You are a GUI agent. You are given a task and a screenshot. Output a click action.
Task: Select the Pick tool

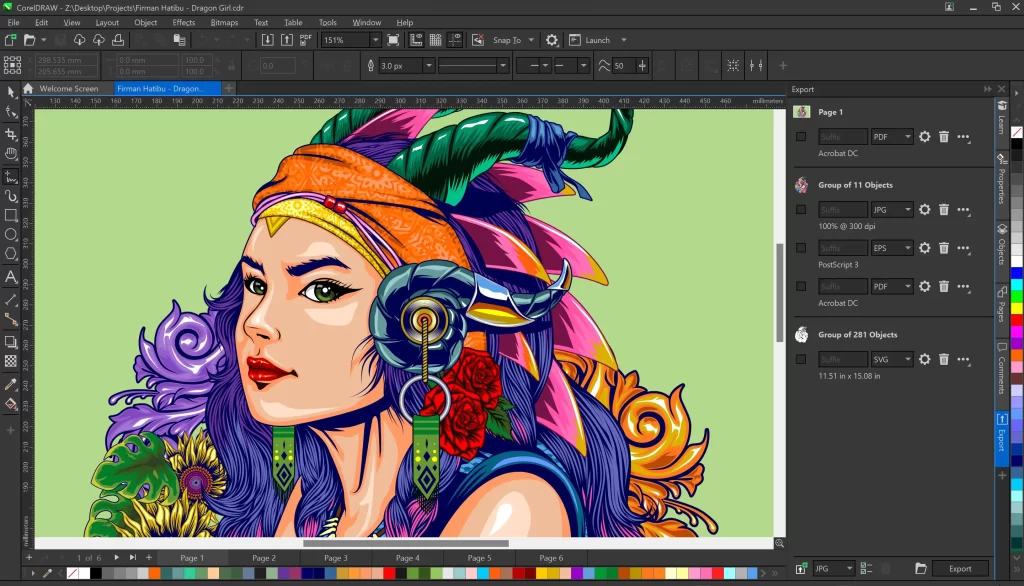pyautogui.click(x=10, y=92)
